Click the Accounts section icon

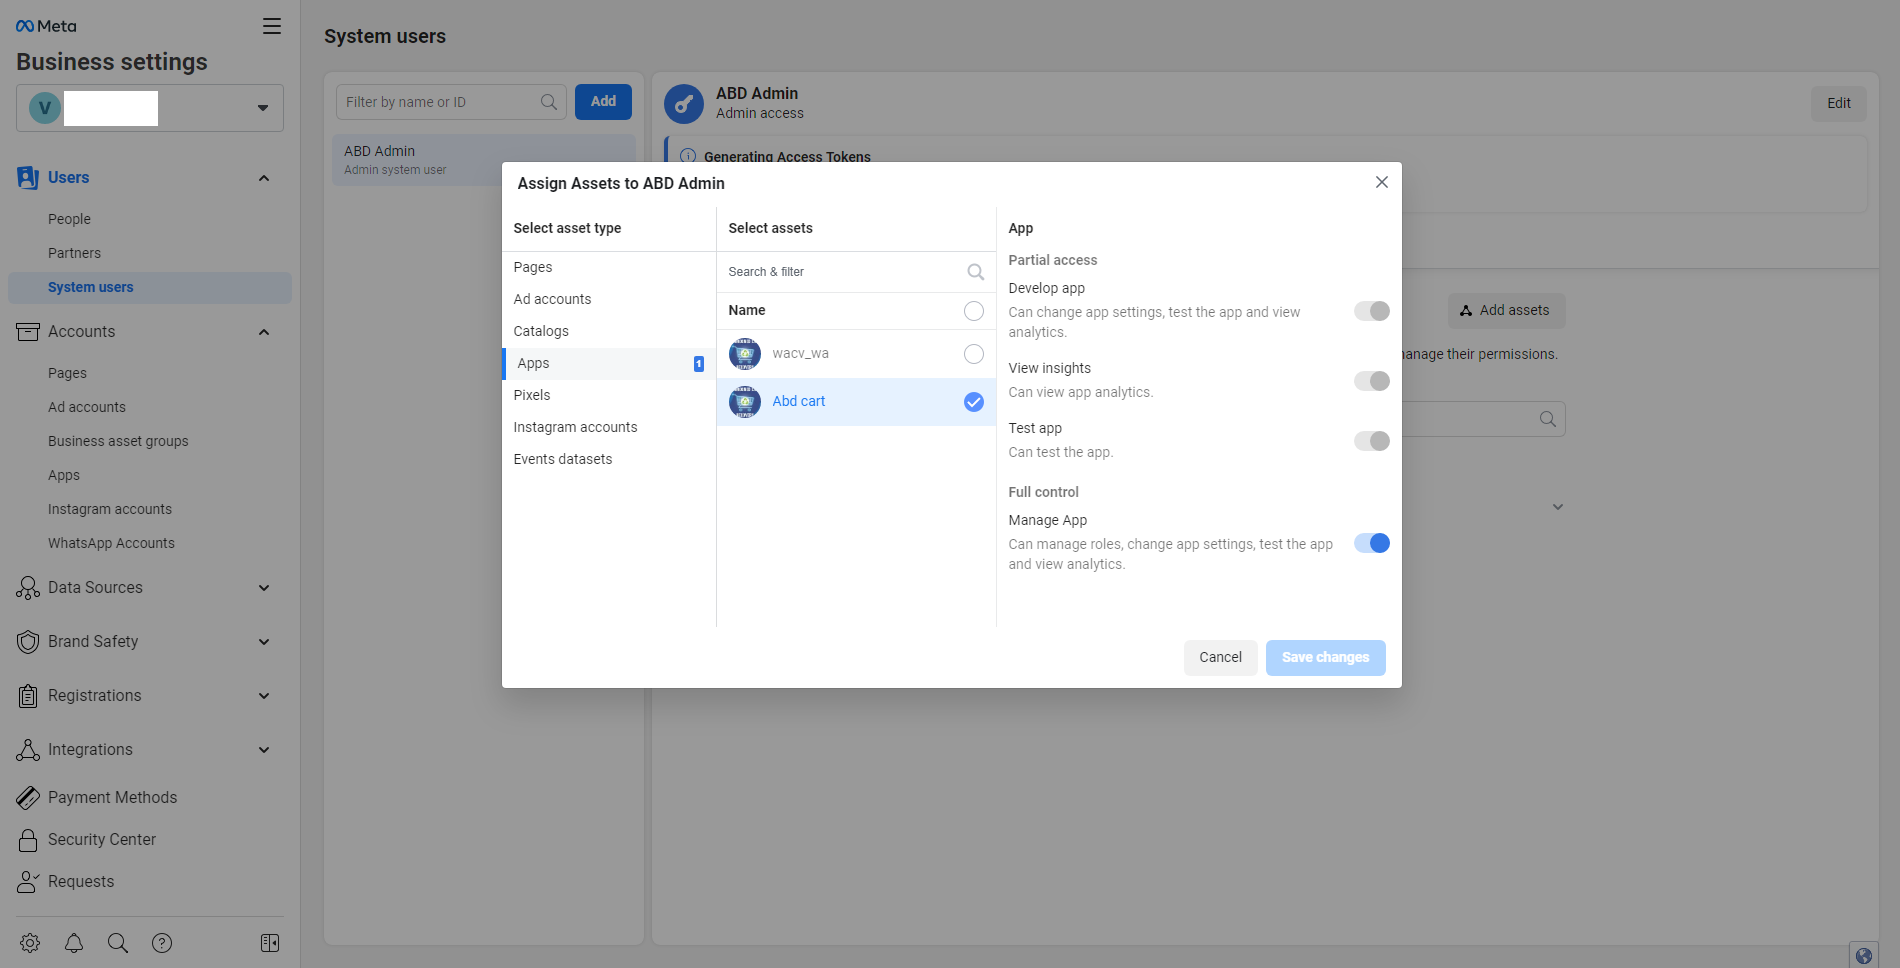pos(28,332)
